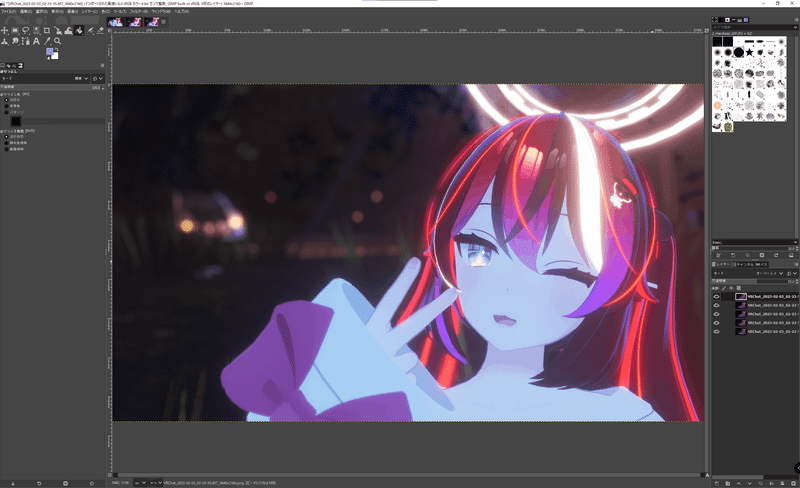This screenshot has height=488, width=800.
Task: Switch to the チャンネル Channels tab
Action: (742, 264)
